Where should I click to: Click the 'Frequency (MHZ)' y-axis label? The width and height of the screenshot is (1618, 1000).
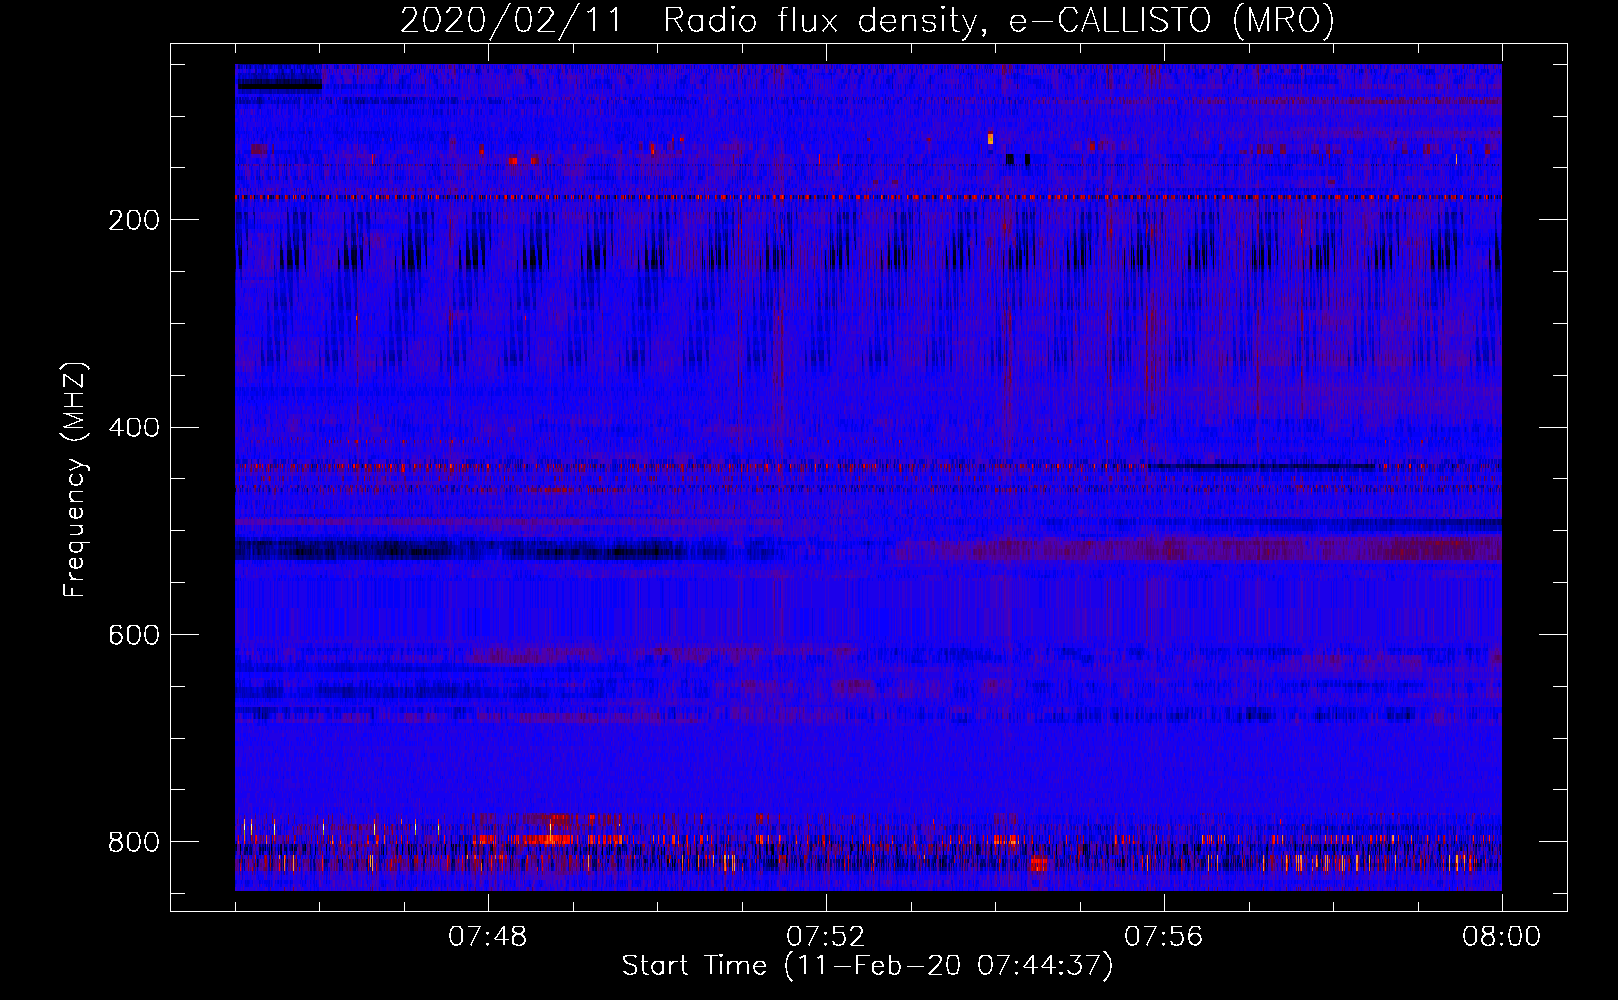75,479
